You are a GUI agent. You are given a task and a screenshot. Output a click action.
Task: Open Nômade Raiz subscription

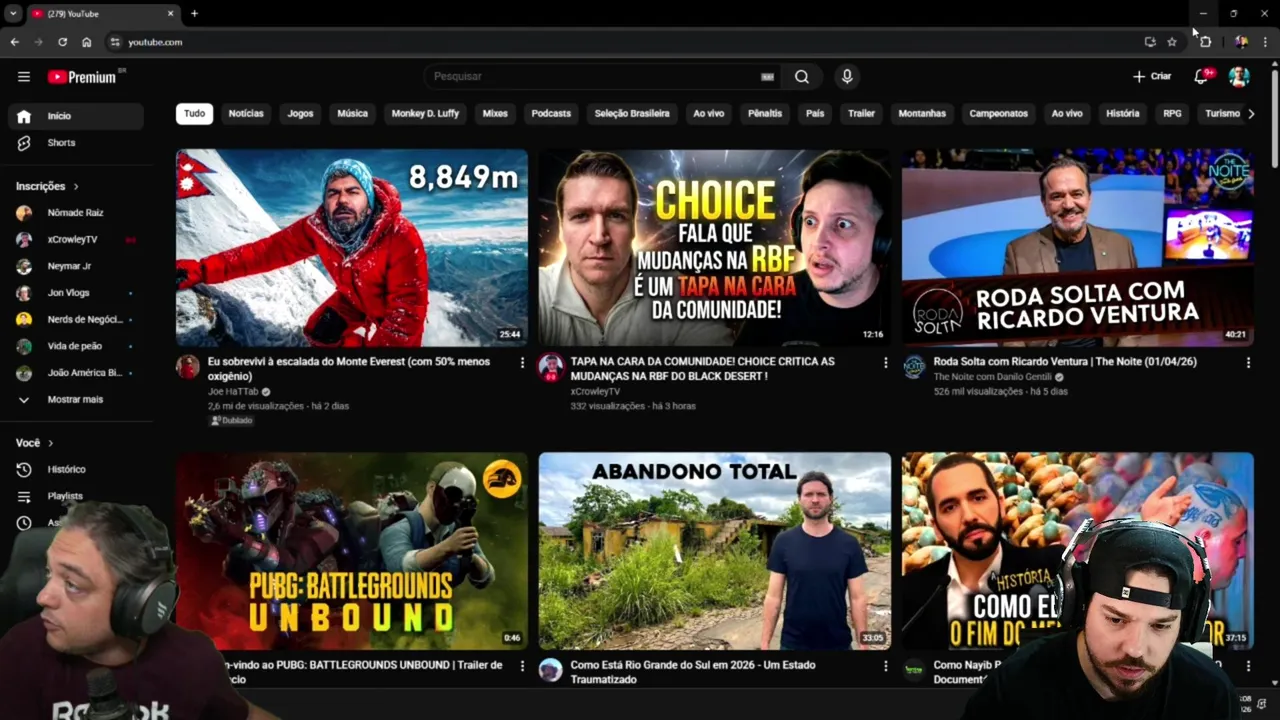pyautogui.click(x=75, y=213)
